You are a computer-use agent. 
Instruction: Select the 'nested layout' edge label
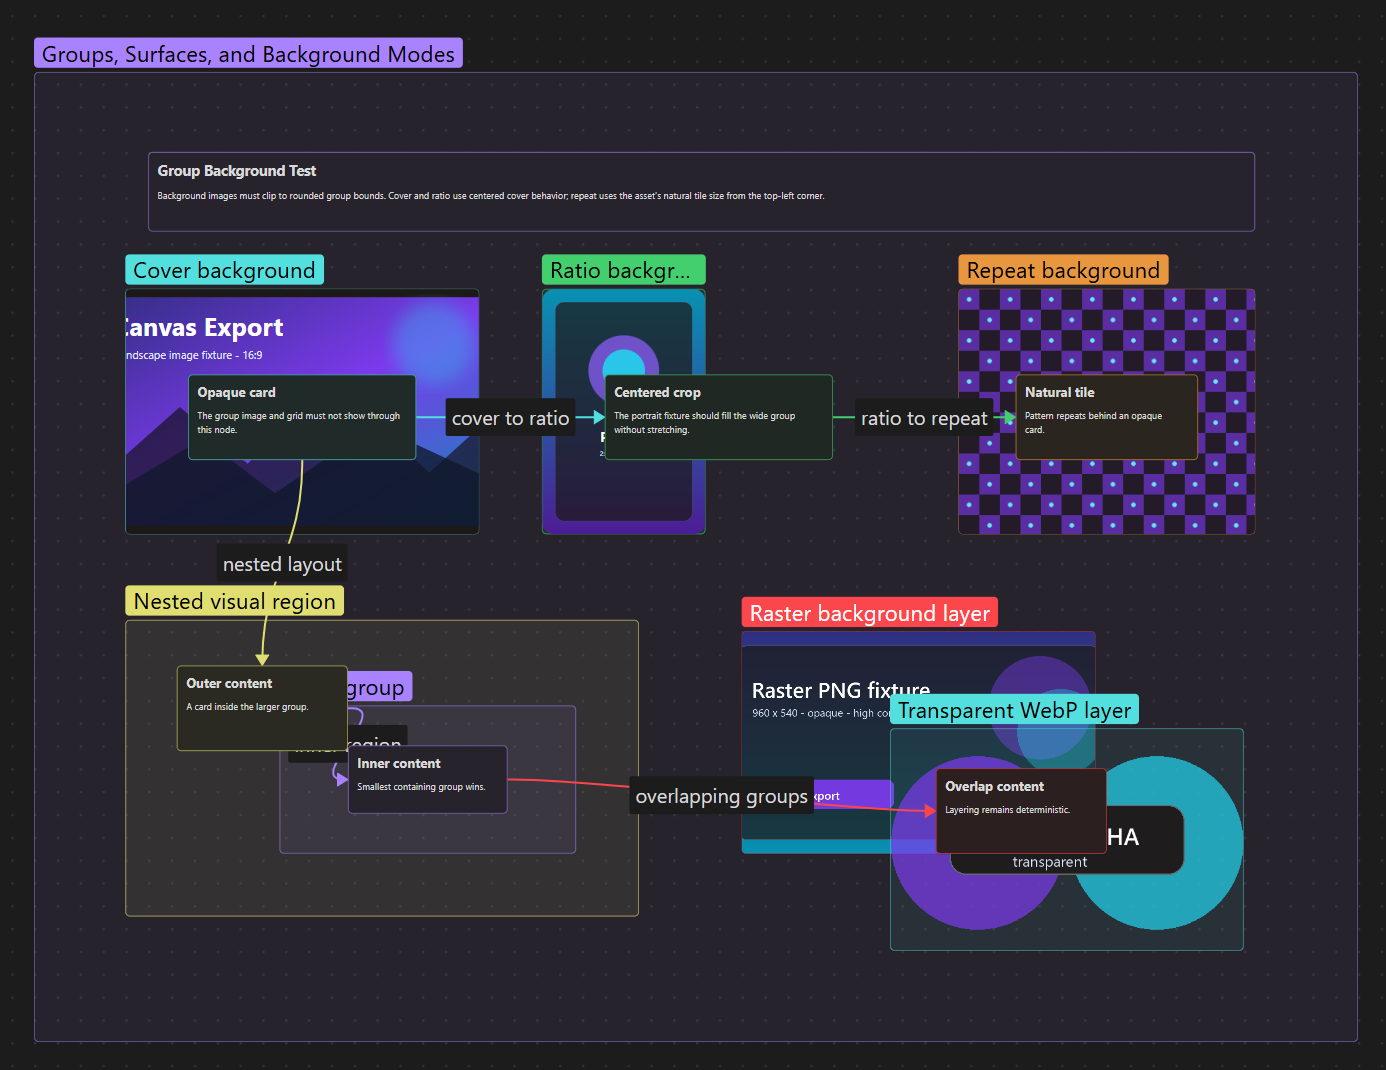tap(282, 564)
